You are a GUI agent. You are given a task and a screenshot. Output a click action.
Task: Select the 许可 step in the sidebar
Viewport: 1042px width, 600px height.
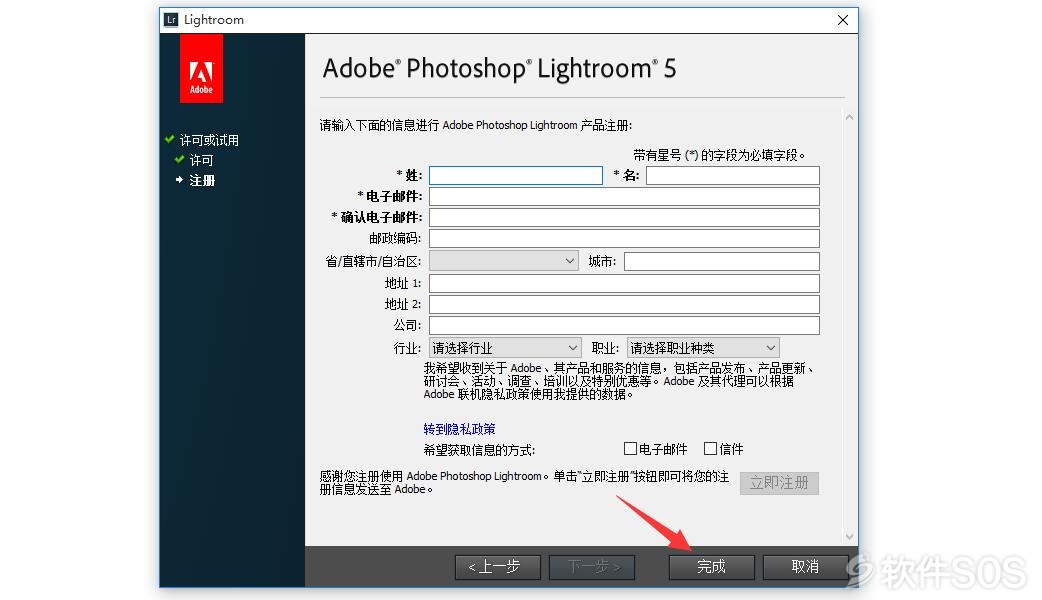coord(201,160)
